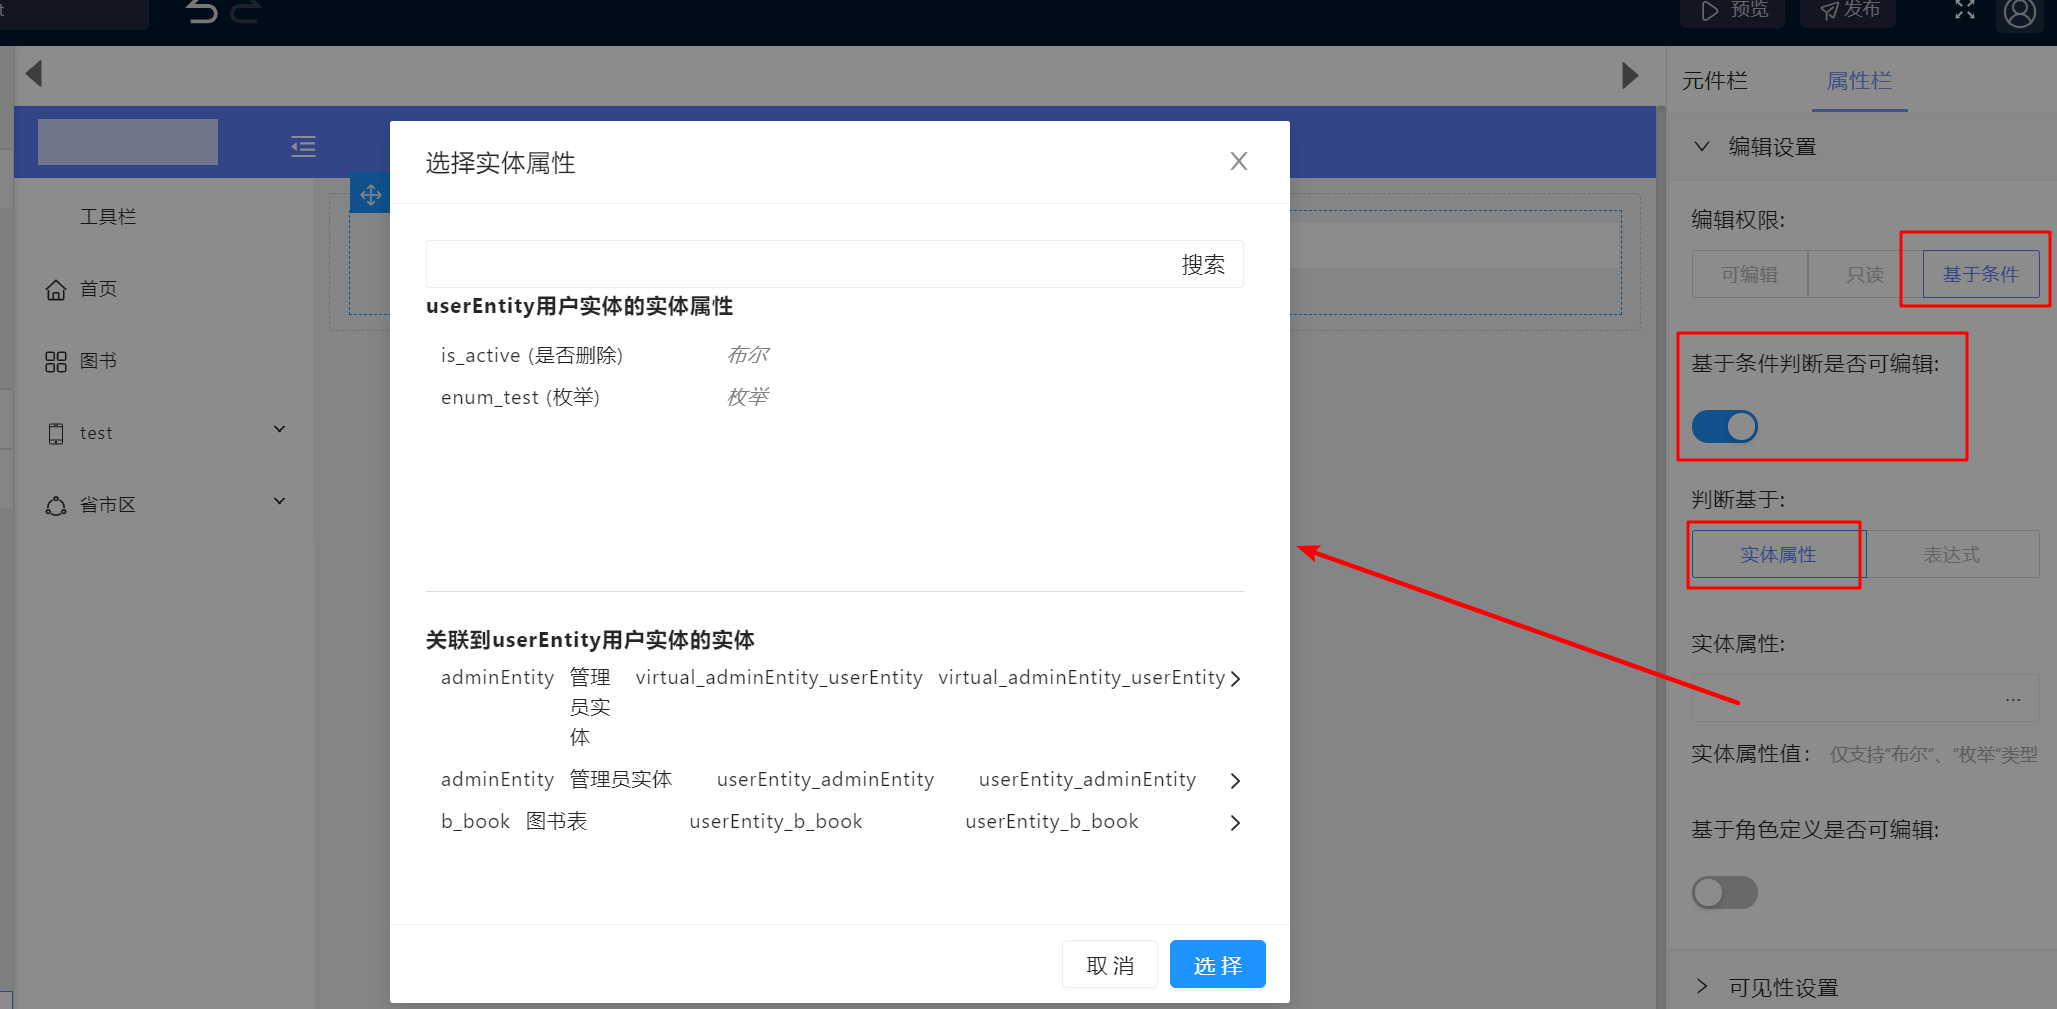Click the right page arrow icon
The image size is (2057, 1009).
point(1630,75)
